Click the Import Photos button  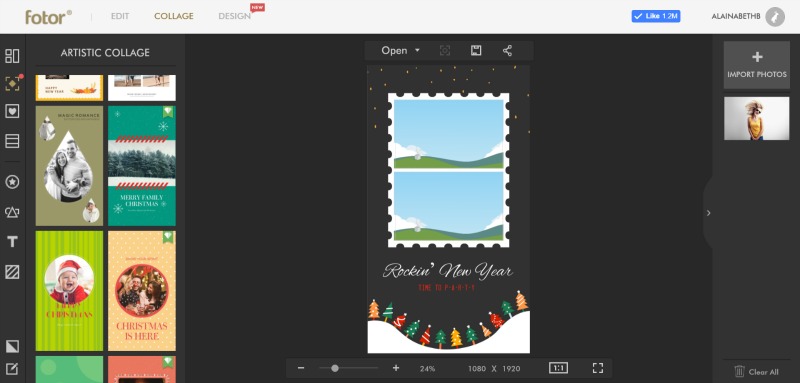click(x=757, y=65)
